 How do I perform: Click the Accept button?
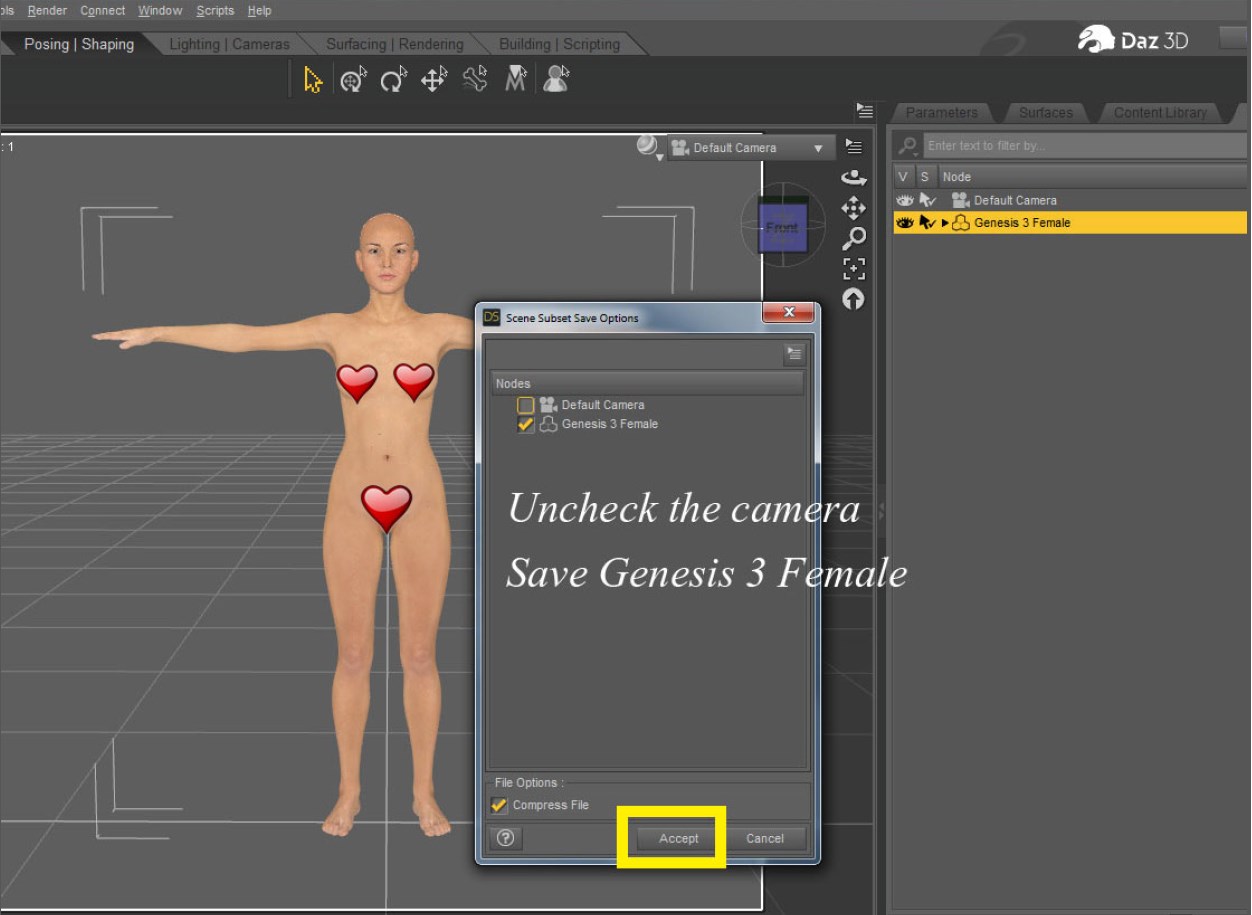tap(678, 838)
